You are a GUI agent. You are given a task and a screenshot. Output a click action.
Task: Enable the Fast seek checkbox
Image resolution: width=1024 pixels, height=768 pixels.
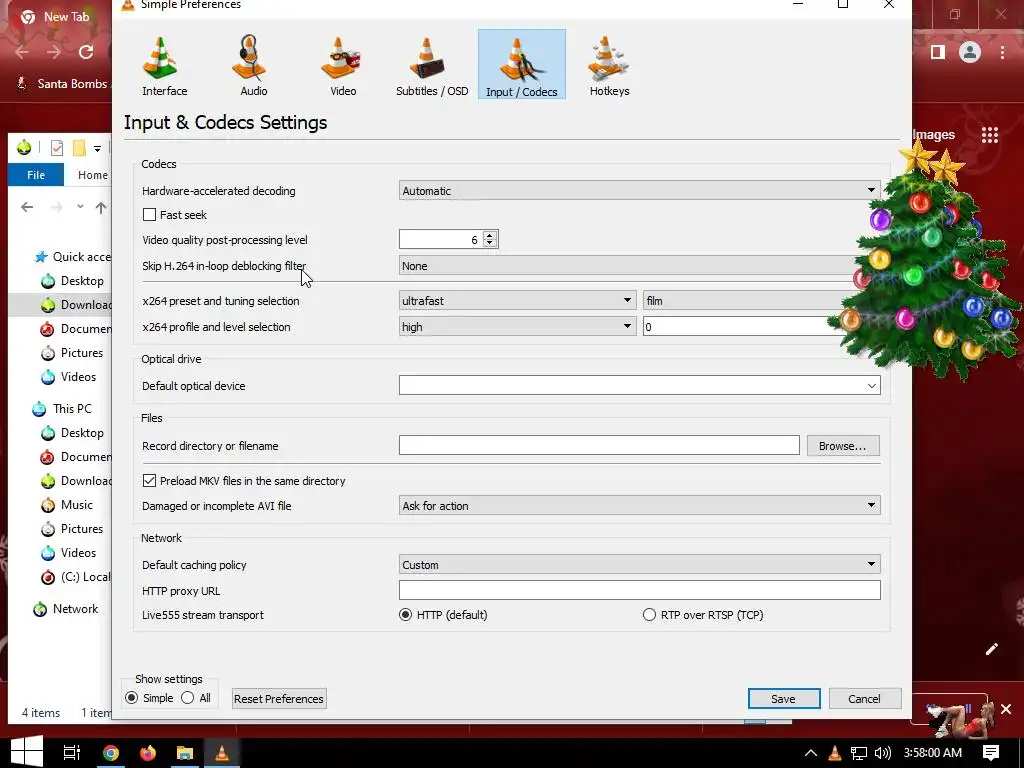(150, 215)
